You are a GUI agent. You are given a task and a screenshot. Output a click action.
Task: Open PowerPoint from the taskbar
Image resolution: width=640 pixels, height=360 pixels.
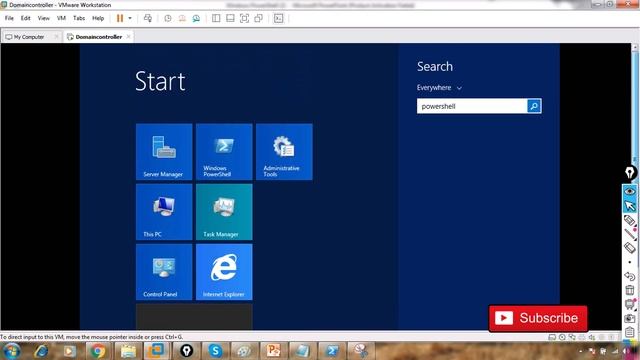pos(273,351)
